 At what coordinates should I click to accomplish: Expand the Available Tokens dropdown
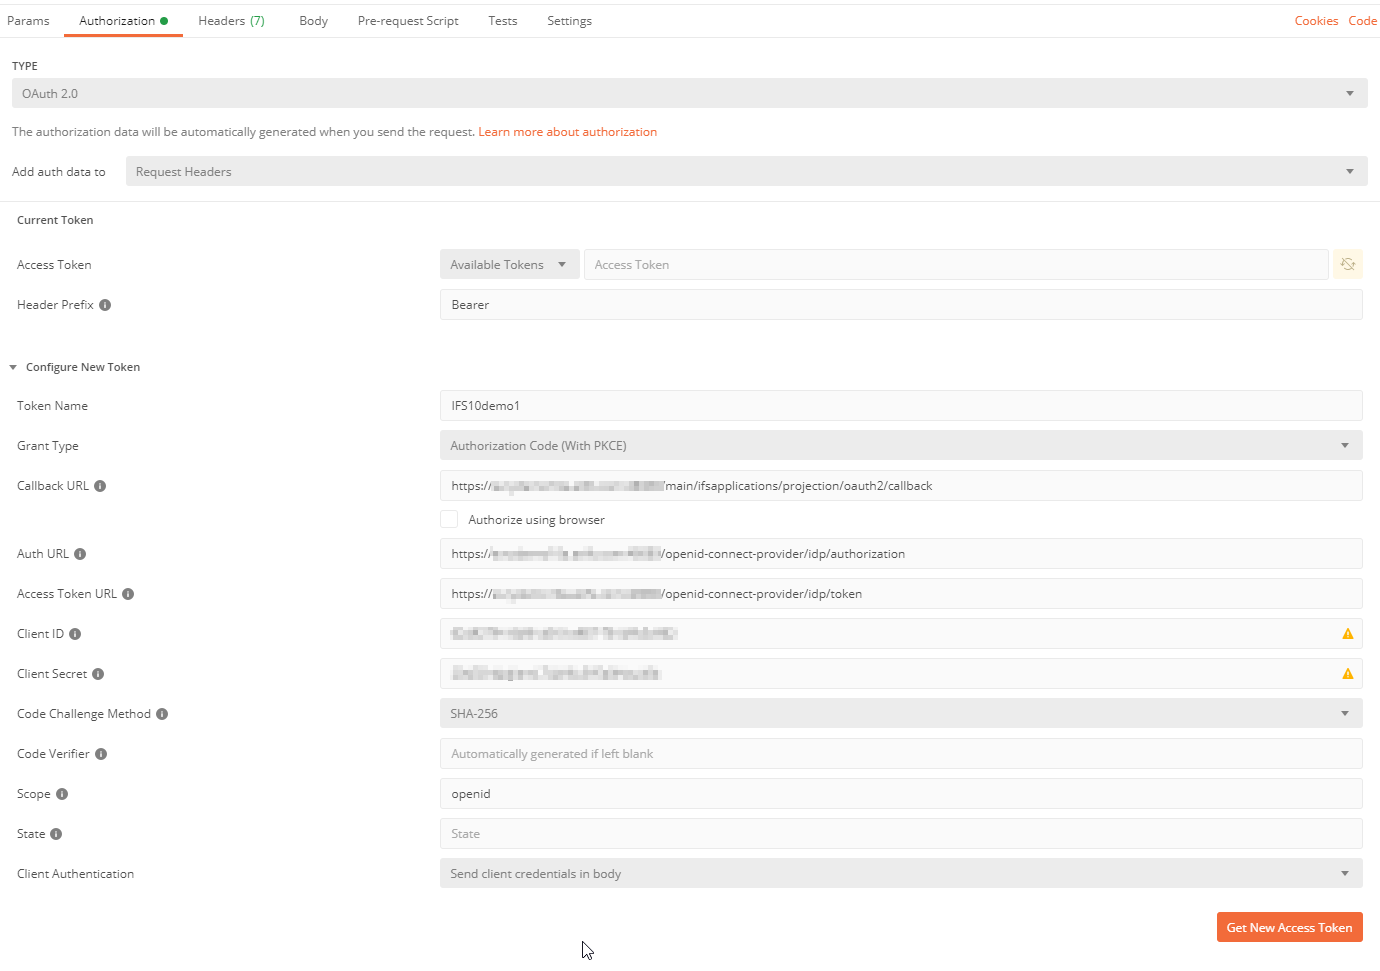click(509, 265)
